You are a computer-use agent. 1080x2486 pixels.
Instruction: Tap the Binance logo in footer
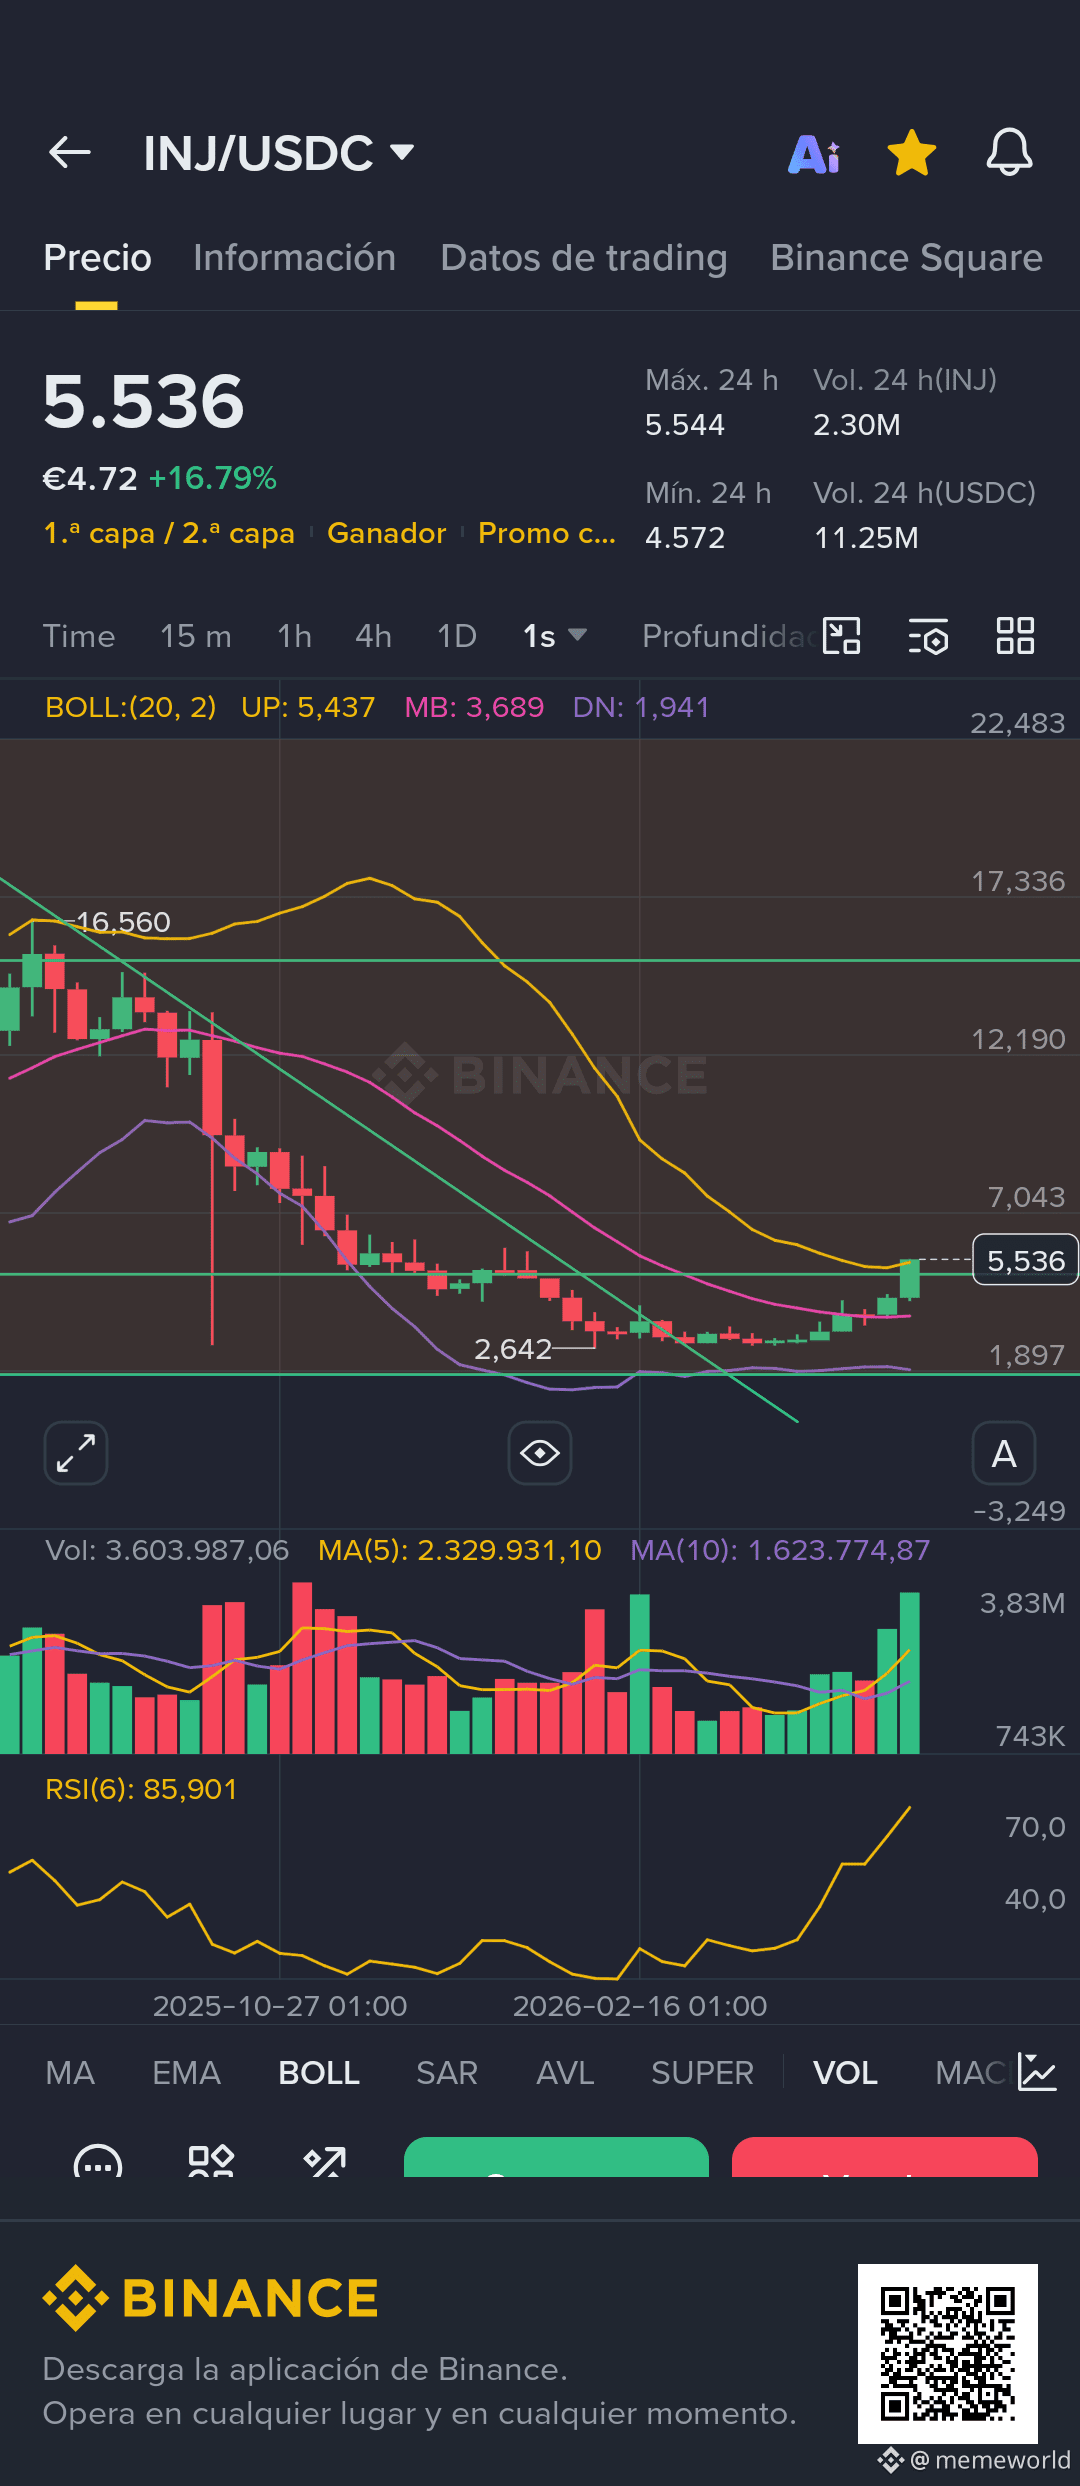[211, 2298]
